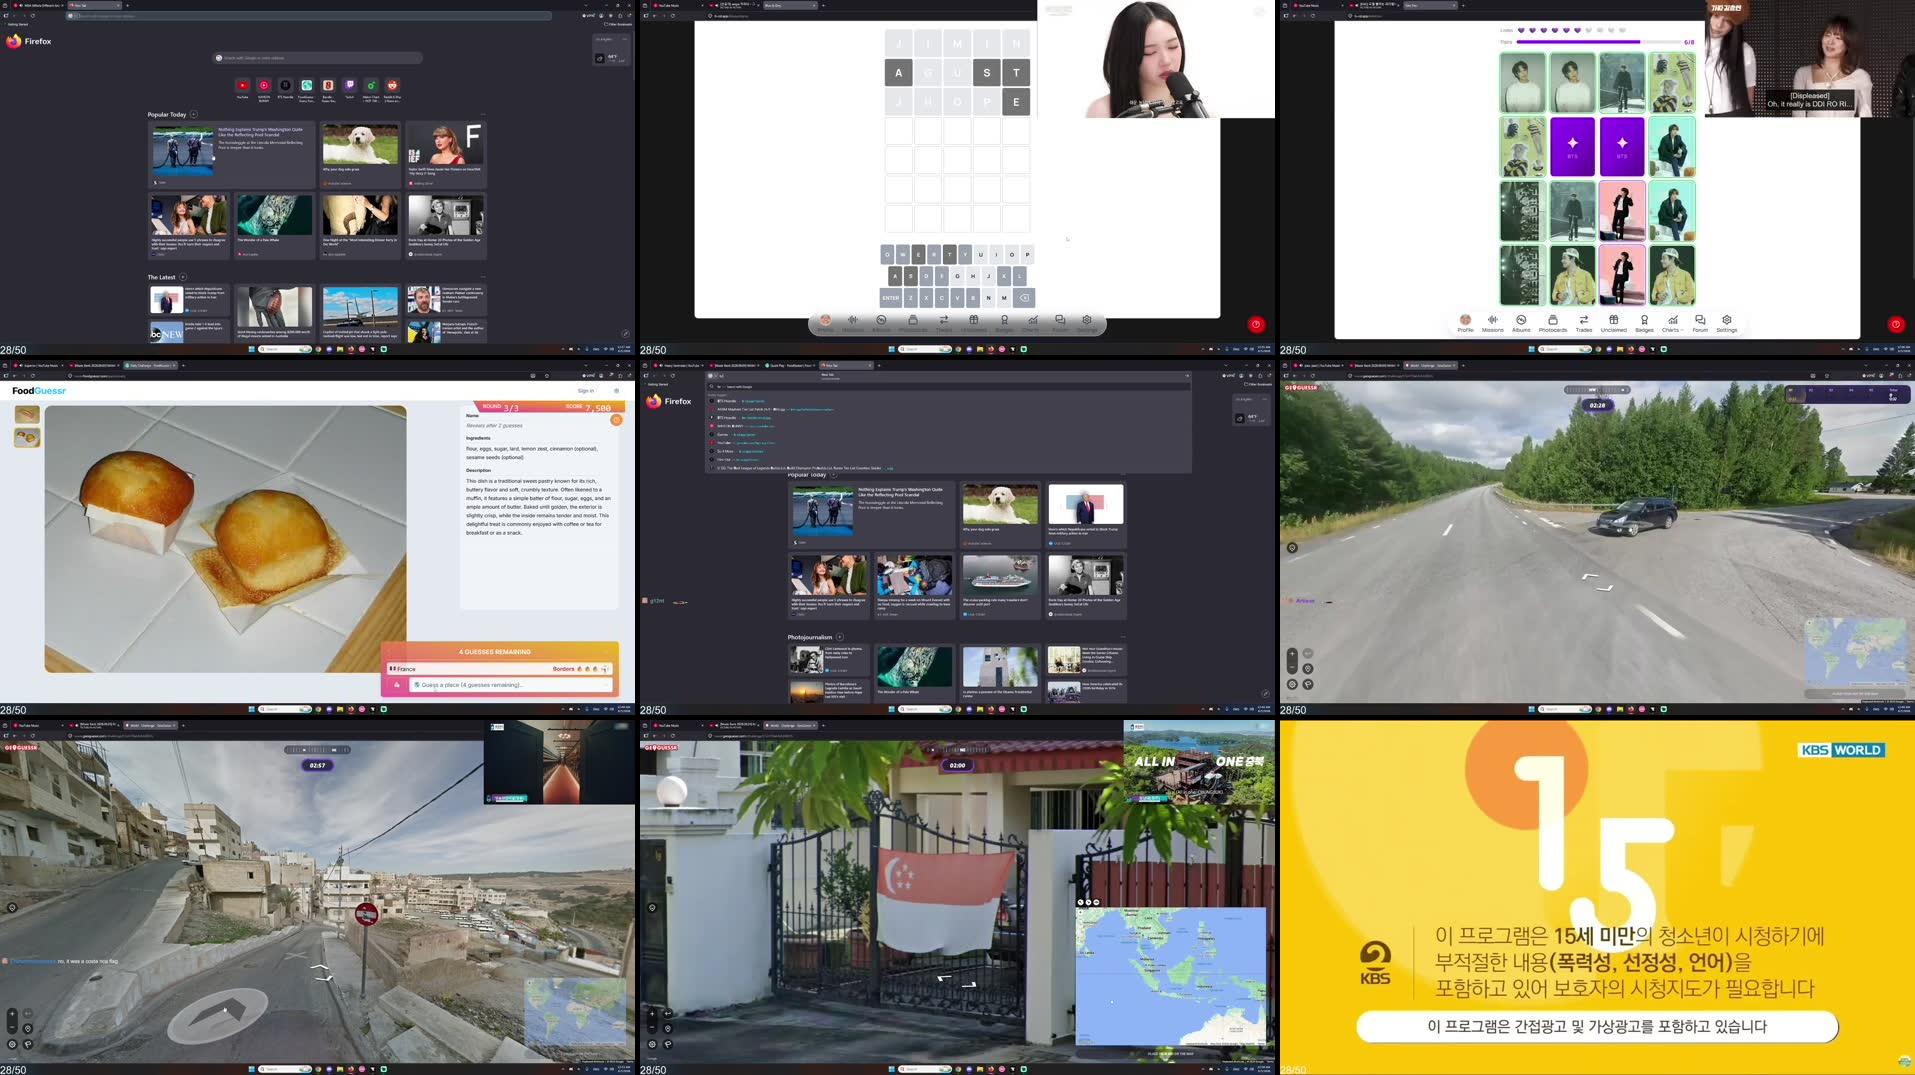The height and width of the screenshot is (1075, 1915).
Task: Expand the Charts dropdown in matching game navigation
Action: click(1672, 323)
